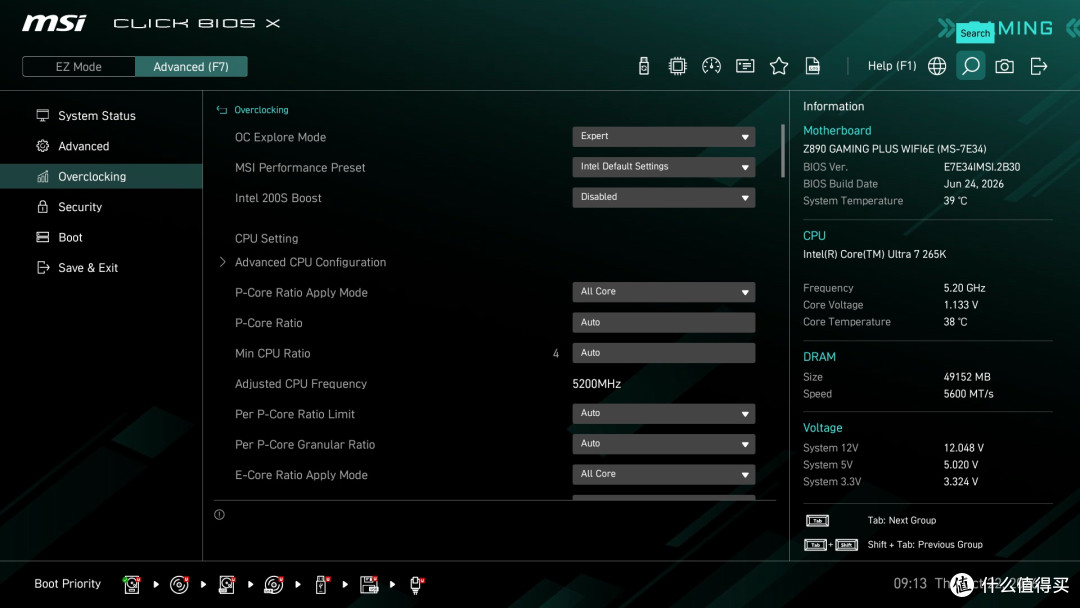Open the M-Flash USB update icon
The image size is (1080, 608).
(644, 66)
